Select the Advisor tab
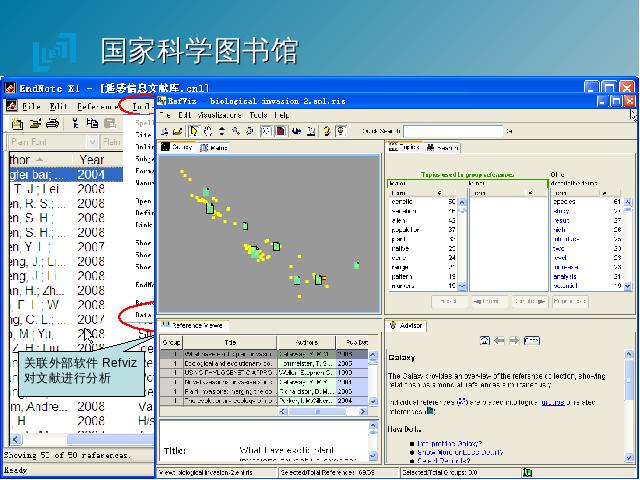Image resolution: width=640 pixels, height=480 pixels. pos(406,325)
